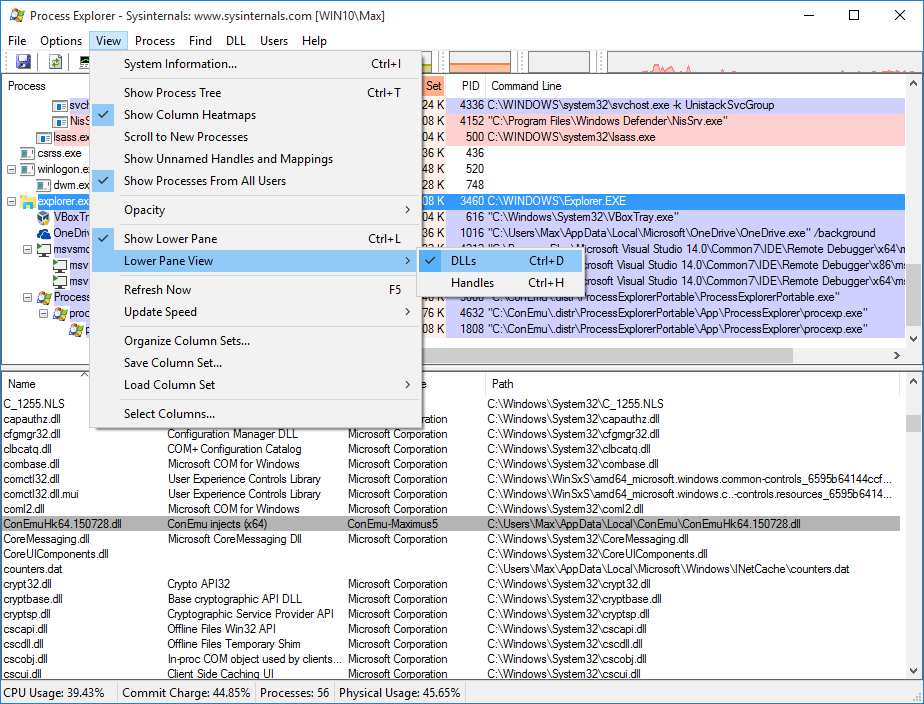Uncheck Show Processes From All Users
Image resolution: width=924 pixels, height=704 pixels.
tap(205, 181)
